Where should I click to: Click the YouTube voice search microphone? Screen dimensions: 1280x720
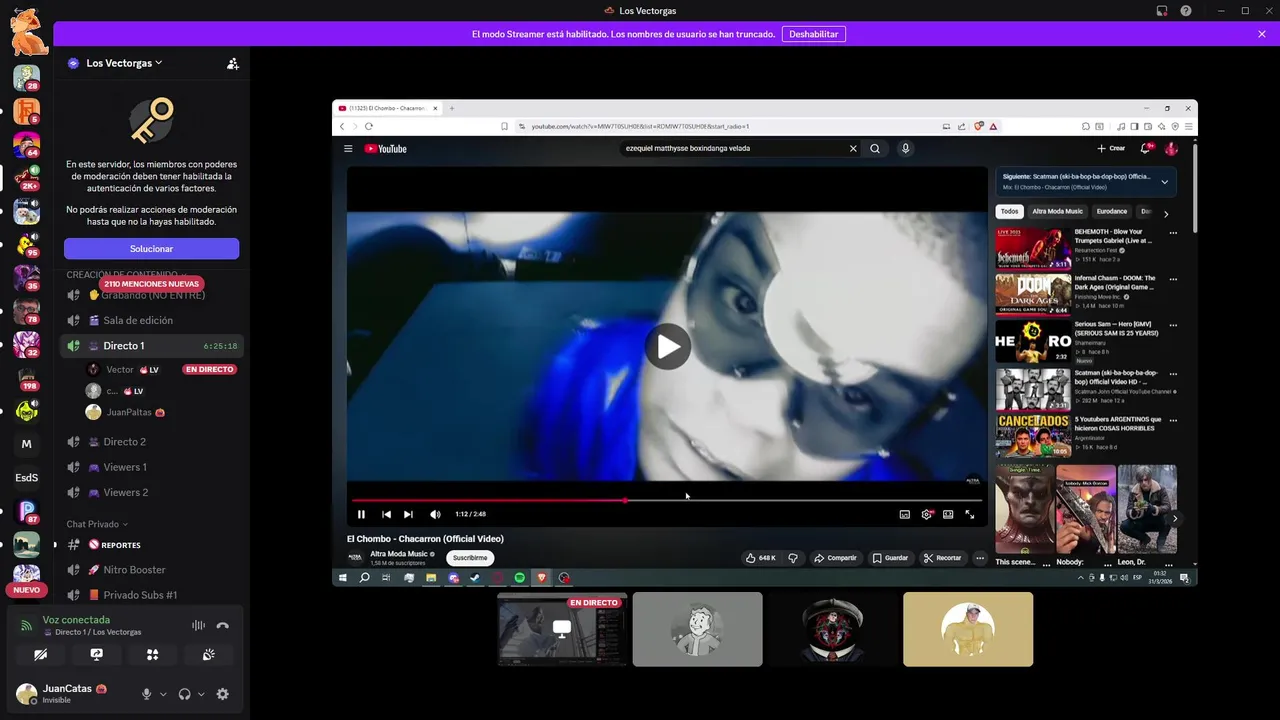point(905,148)
